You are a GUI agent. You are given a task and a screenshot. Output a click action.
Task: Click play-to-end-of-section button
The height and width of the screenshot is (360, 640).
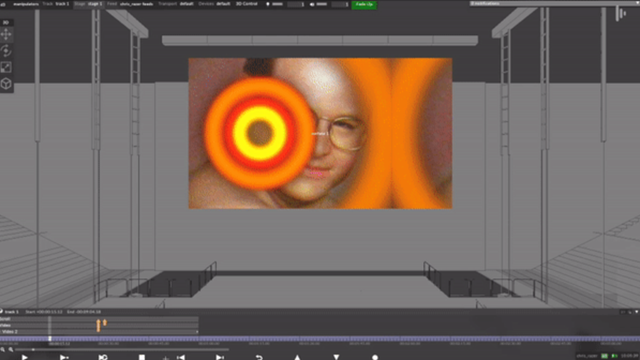(64, 358)
